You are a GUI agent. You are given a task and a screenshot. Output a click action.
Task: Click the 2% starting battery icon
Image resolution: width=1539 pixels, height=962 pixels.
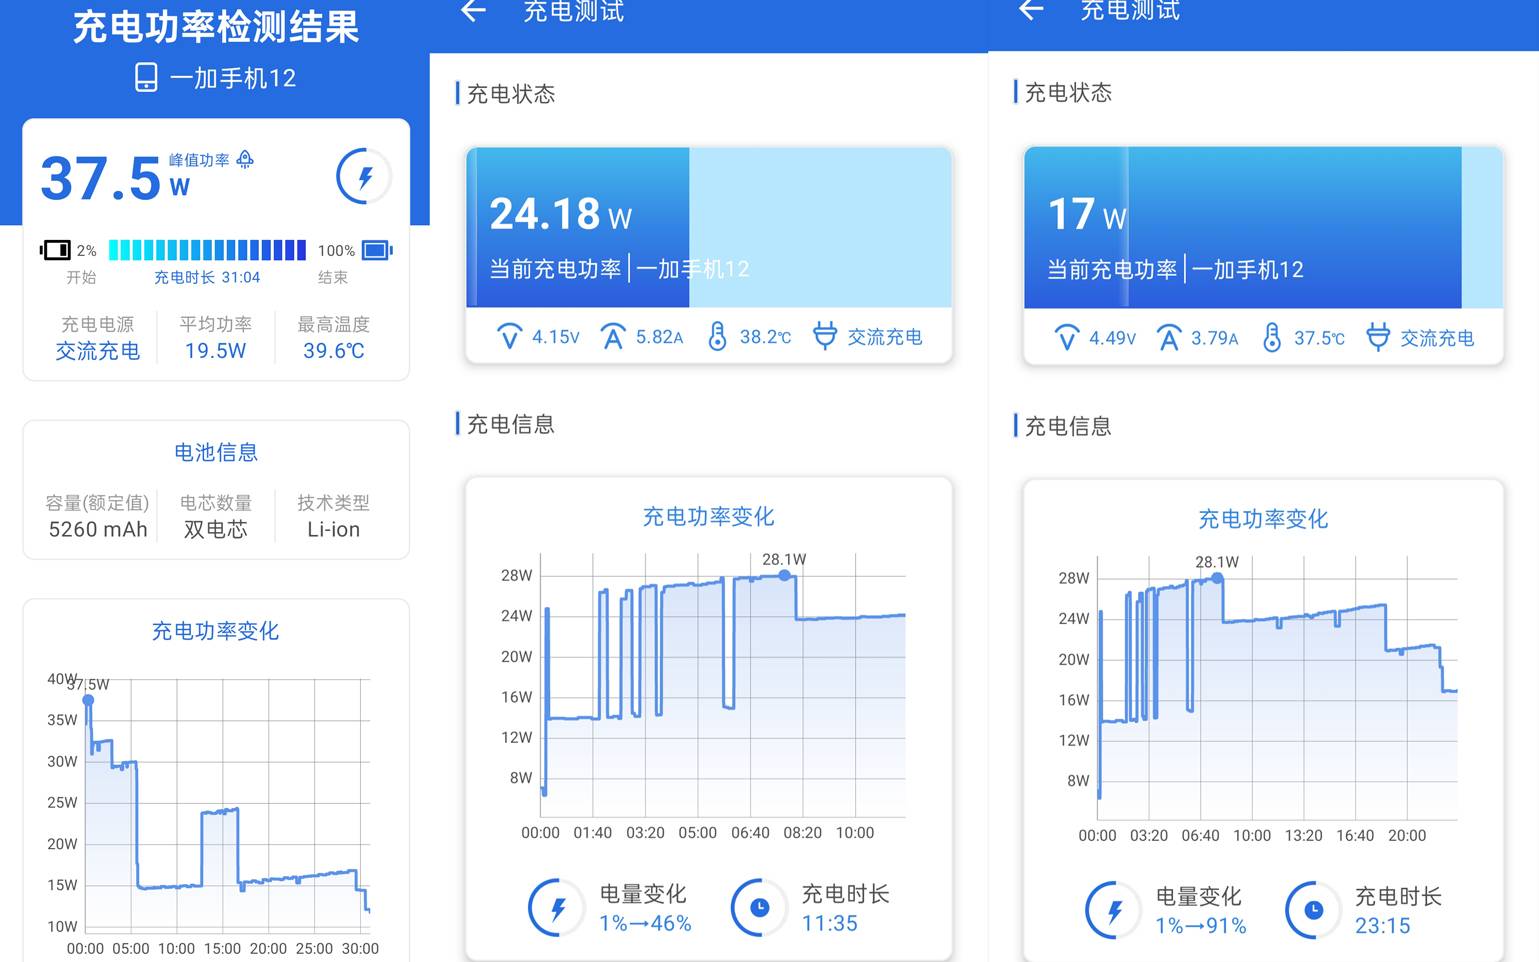point(55,249)
